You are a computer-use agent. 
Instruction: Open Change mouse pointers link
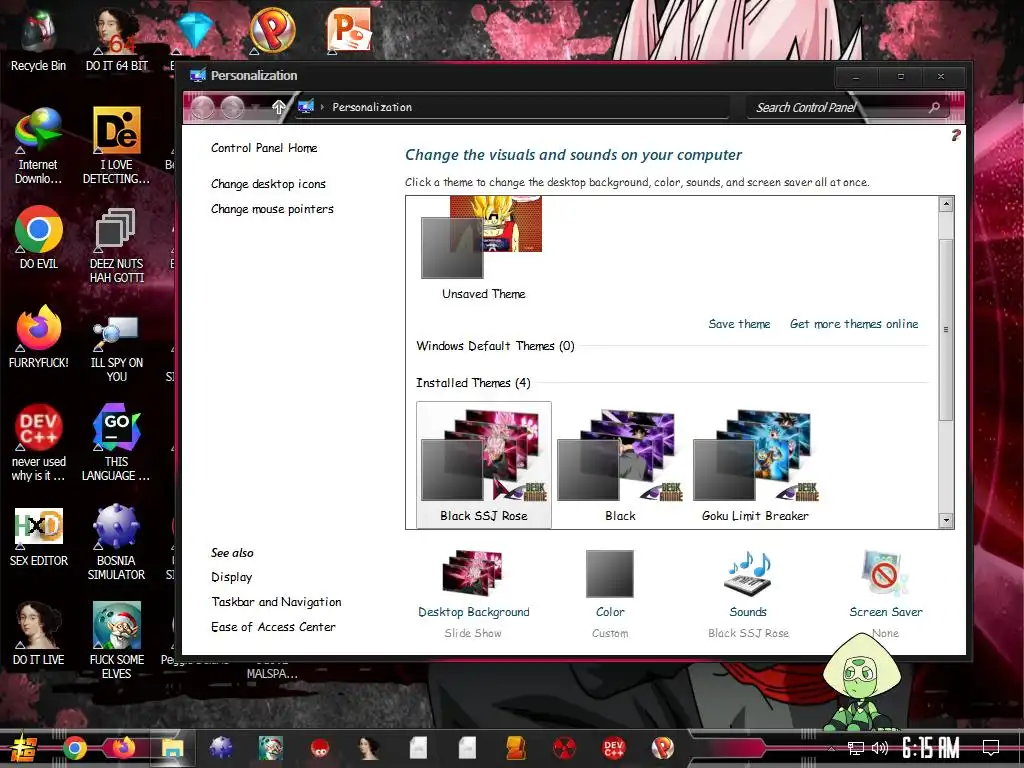(x=272, y=209)
